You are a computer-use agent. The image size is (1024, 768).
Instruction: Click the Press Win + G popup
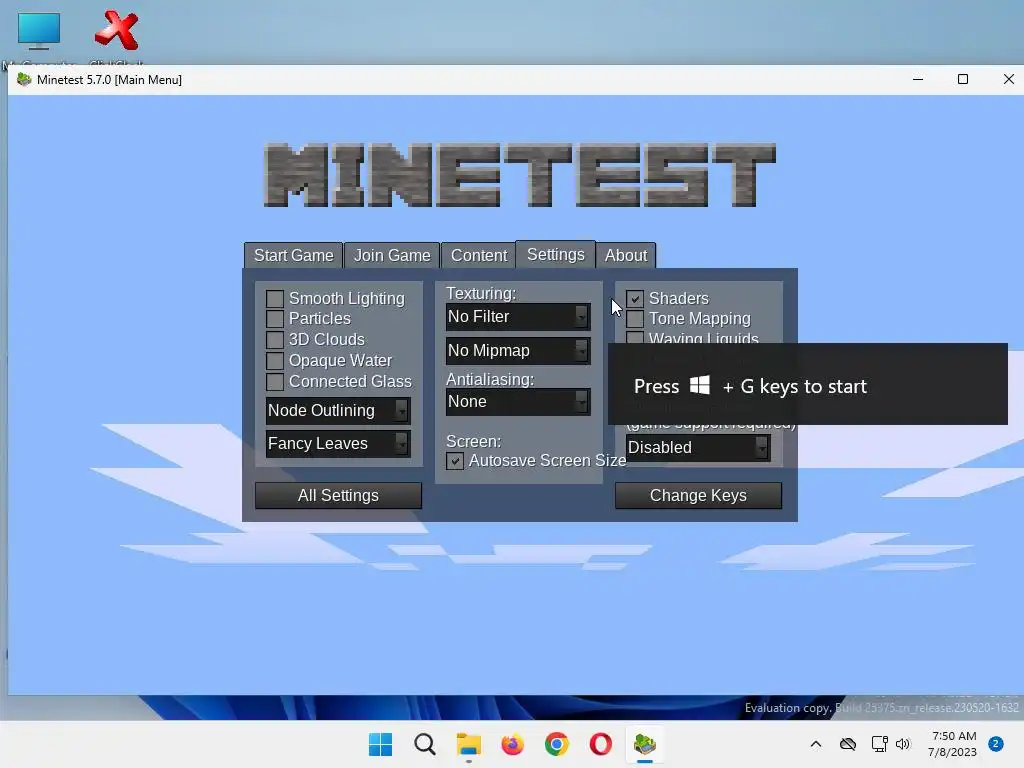click(x=808, y=385)
